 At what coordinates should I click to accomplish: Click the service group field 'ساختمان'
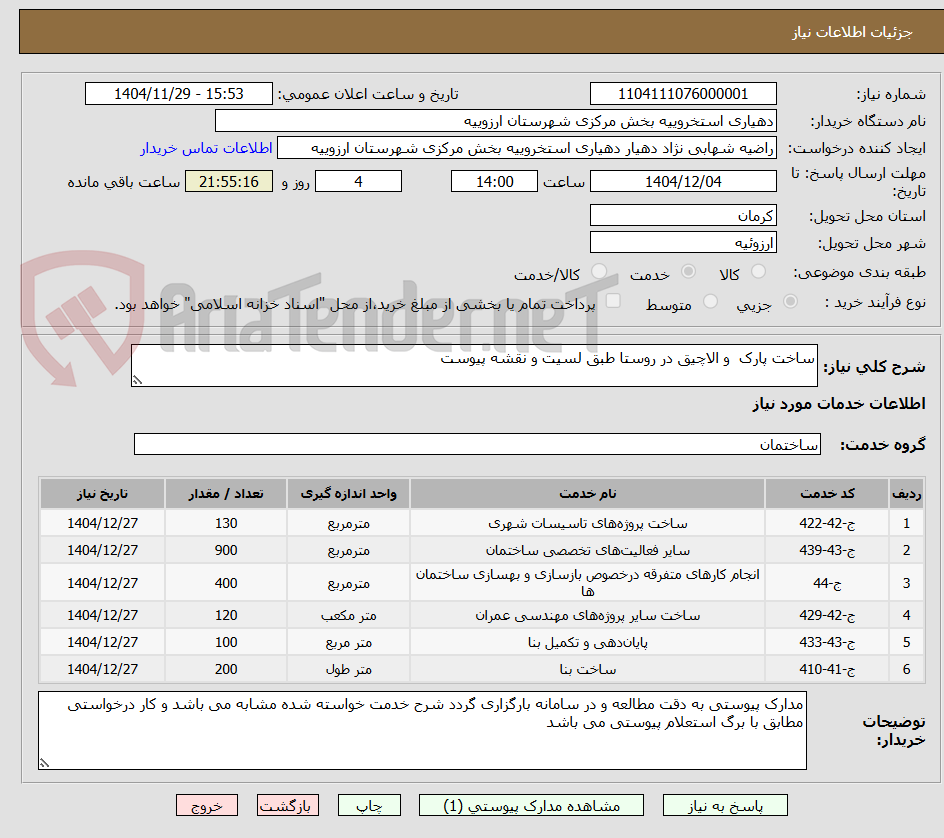(477, 444)
